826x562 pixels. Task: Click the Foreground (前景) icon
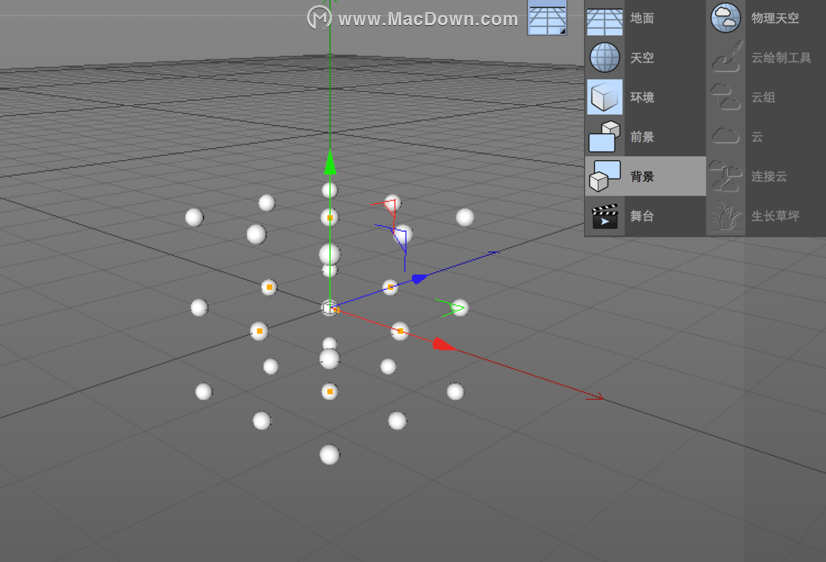coord(604,136)
